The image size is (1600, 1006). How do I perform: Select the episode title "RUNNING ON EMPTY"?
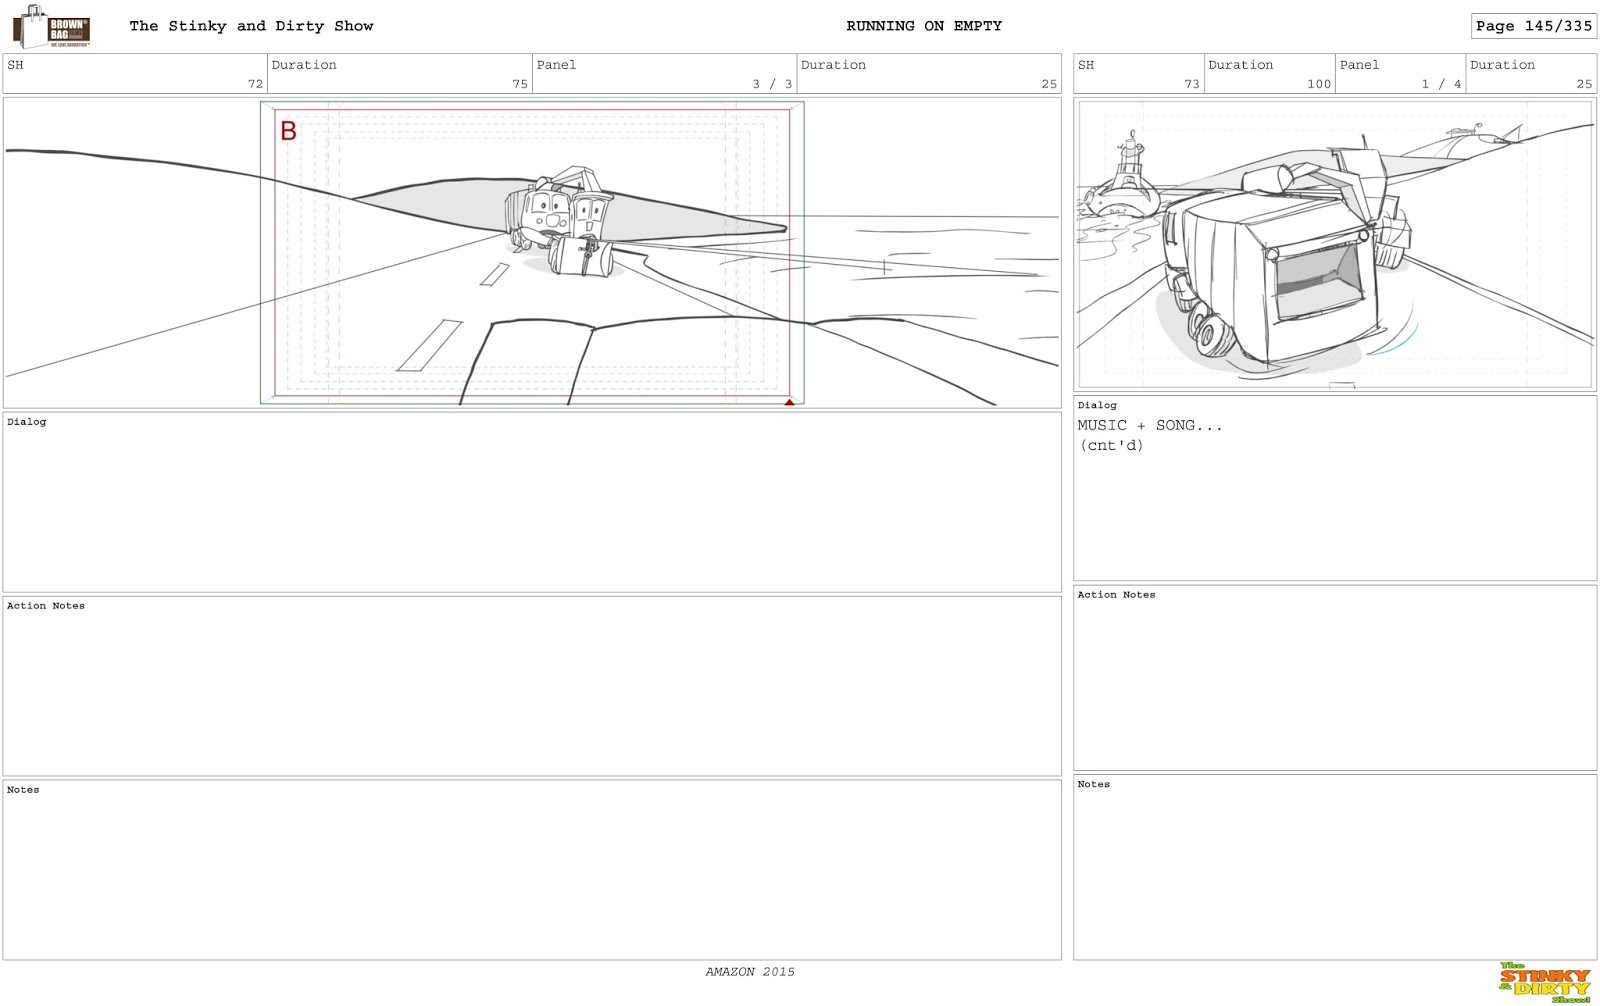[924, 26]
